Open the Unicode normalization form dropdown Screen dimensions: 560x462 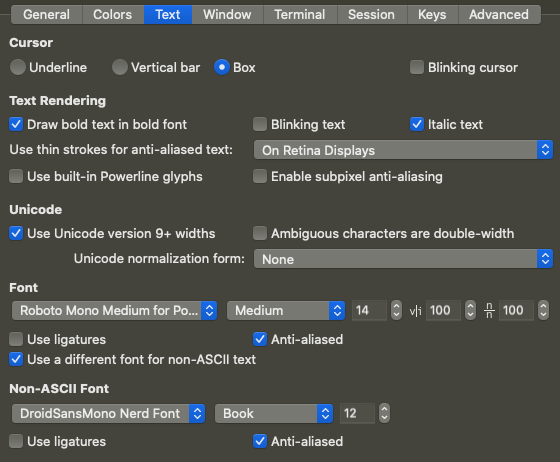(x=403, y=259)
